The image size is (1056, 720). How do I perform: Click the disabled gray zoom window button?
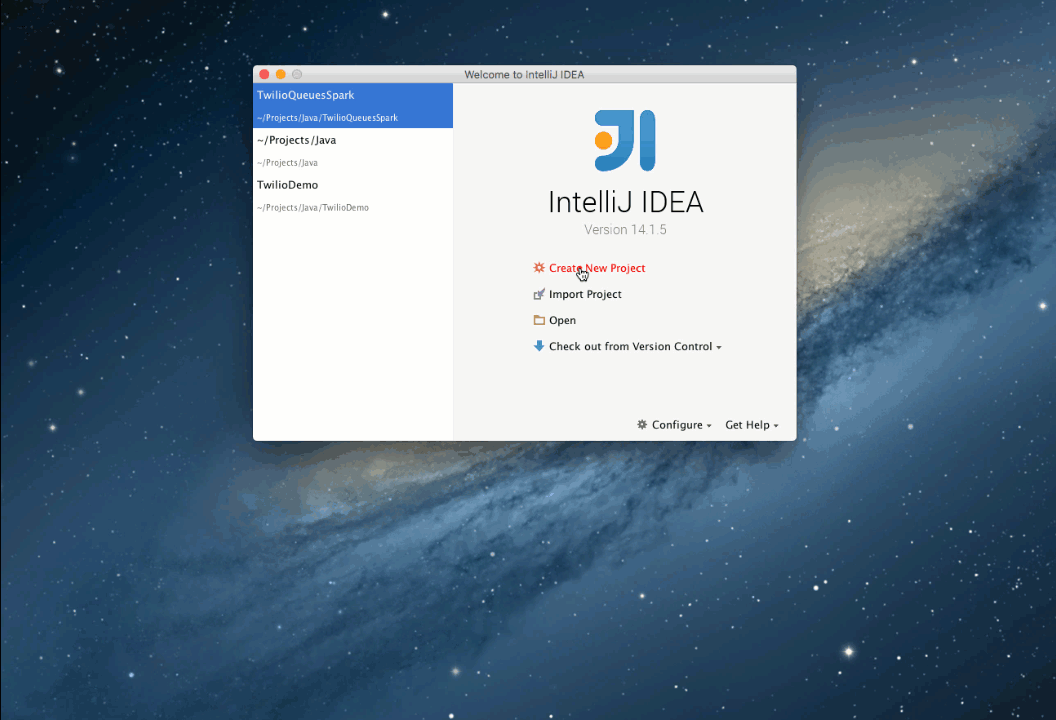(297, 74)
